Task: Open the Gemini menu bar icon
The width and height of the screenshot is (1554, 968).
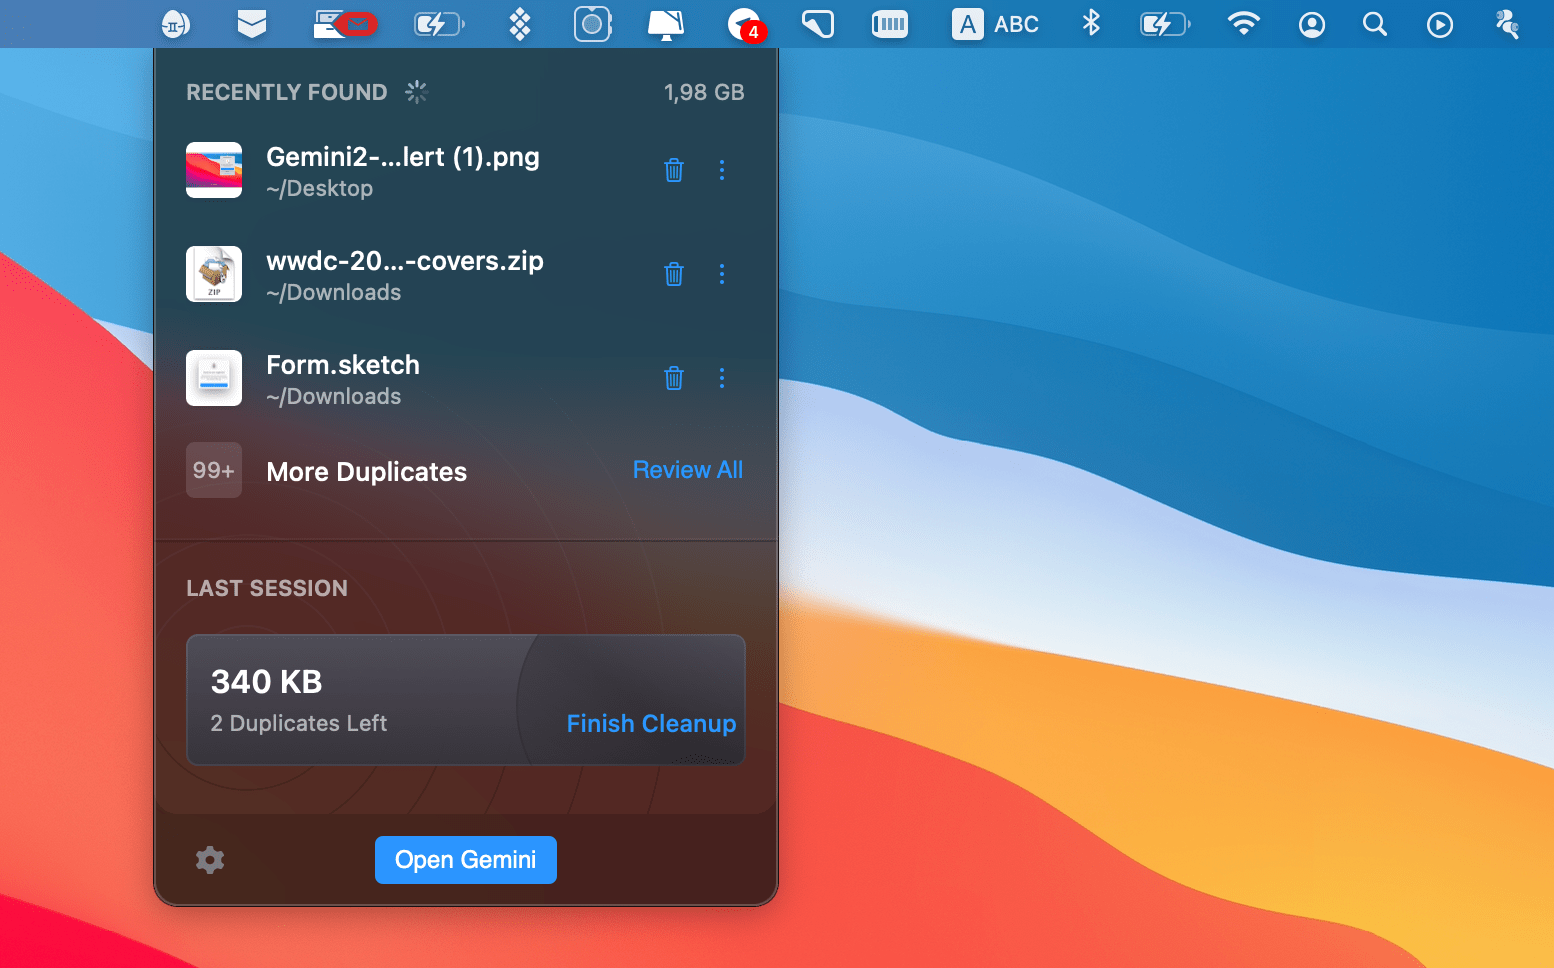Action: 176,24
